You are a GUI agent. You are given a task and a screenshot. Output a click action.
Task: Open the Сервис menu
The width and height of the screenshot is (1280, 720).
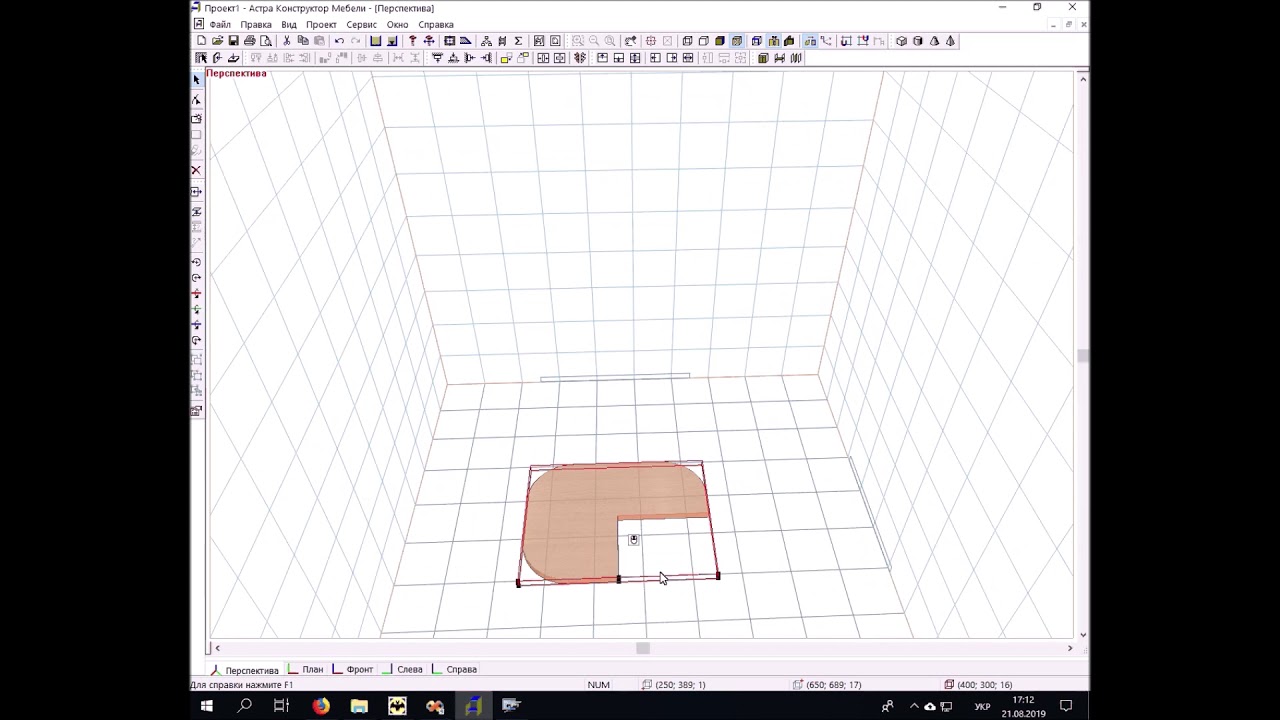361,24
